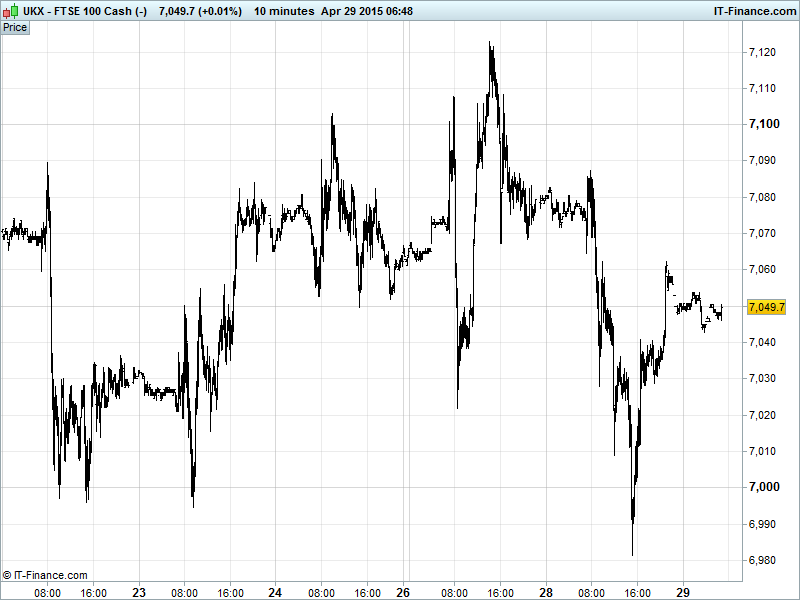Select date label 28 on the time axis
Image resolution: width=800 pixels, height=600 pixels.
(x=547, y=592)
